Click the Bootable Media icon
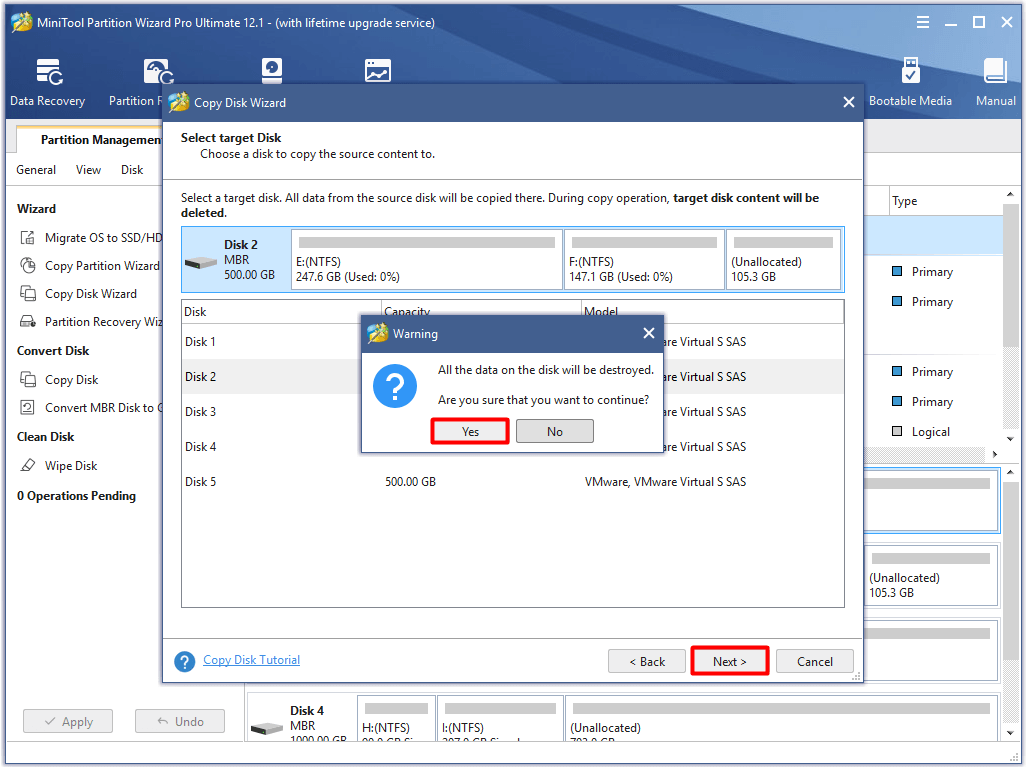Screen dimensions: 1027x767 pos(910,70)
